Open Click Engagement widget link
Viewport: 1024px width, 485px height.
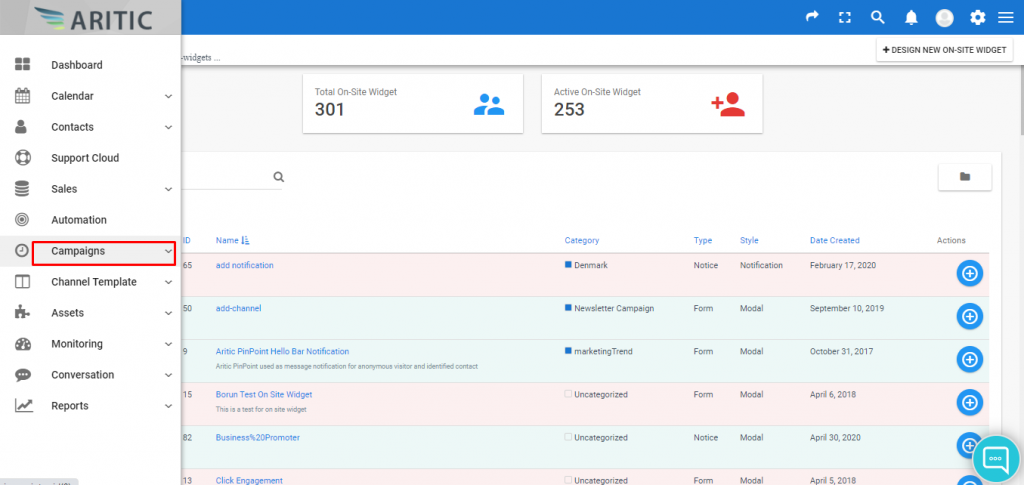tap(249, 480)
